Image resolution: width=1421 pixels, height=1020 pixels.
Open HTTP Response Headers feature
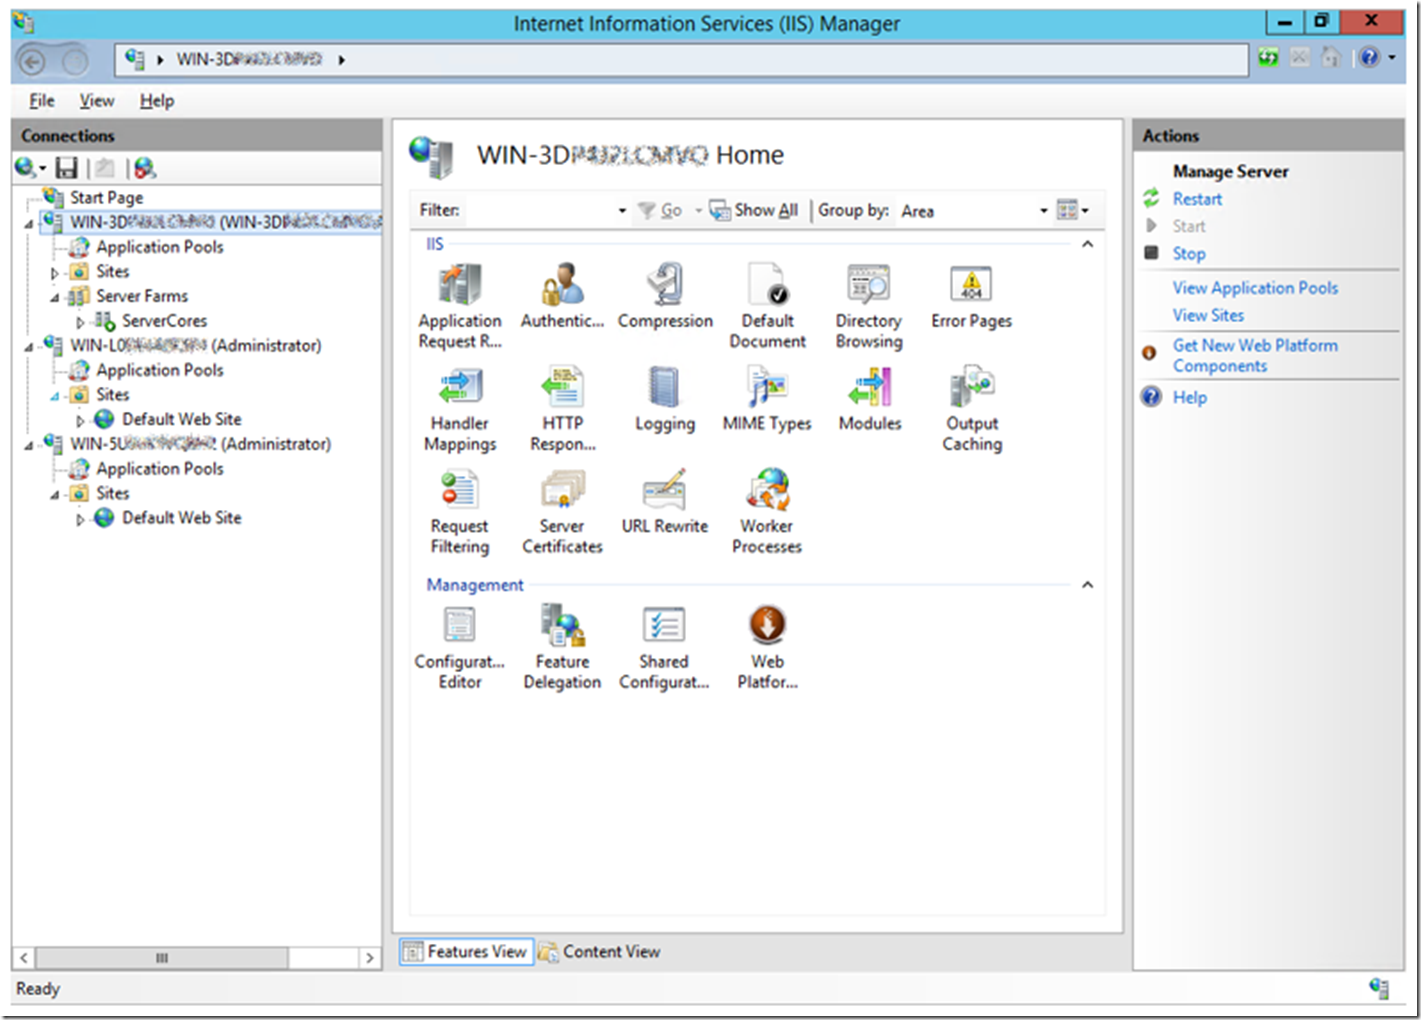[562, 409]
